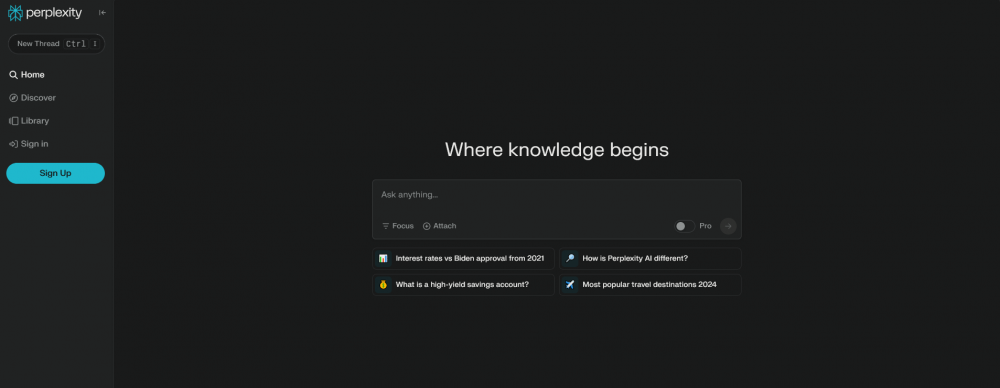Select Most popular travel destinations 2024
The width and height of the screenshot is (1000, 388).
click(x=651, y=285)
